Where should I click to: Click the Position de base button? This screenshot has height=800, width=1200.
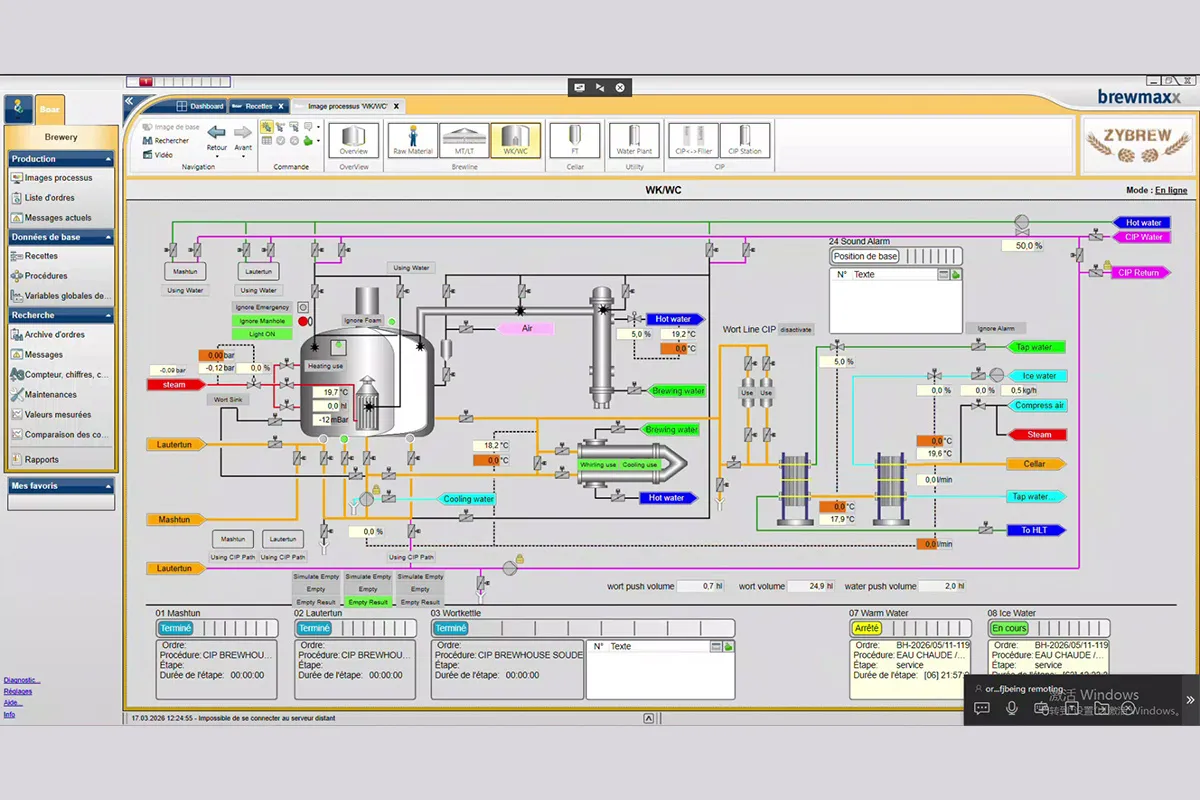point(865,256)
